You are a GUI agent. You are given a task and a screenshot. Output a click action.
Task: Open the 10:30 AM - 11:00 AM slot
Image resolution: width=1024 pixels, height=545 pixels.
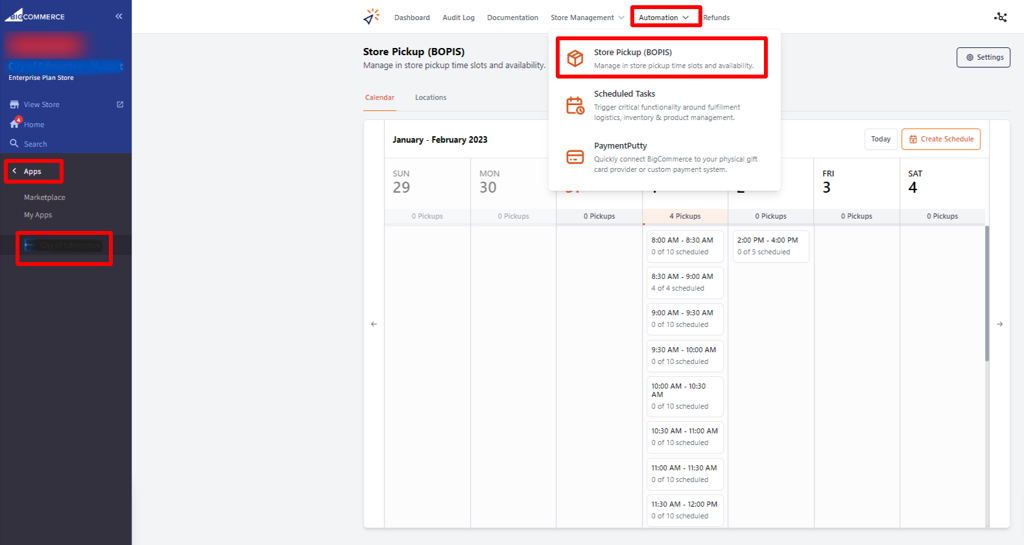(x=685, y=437)
